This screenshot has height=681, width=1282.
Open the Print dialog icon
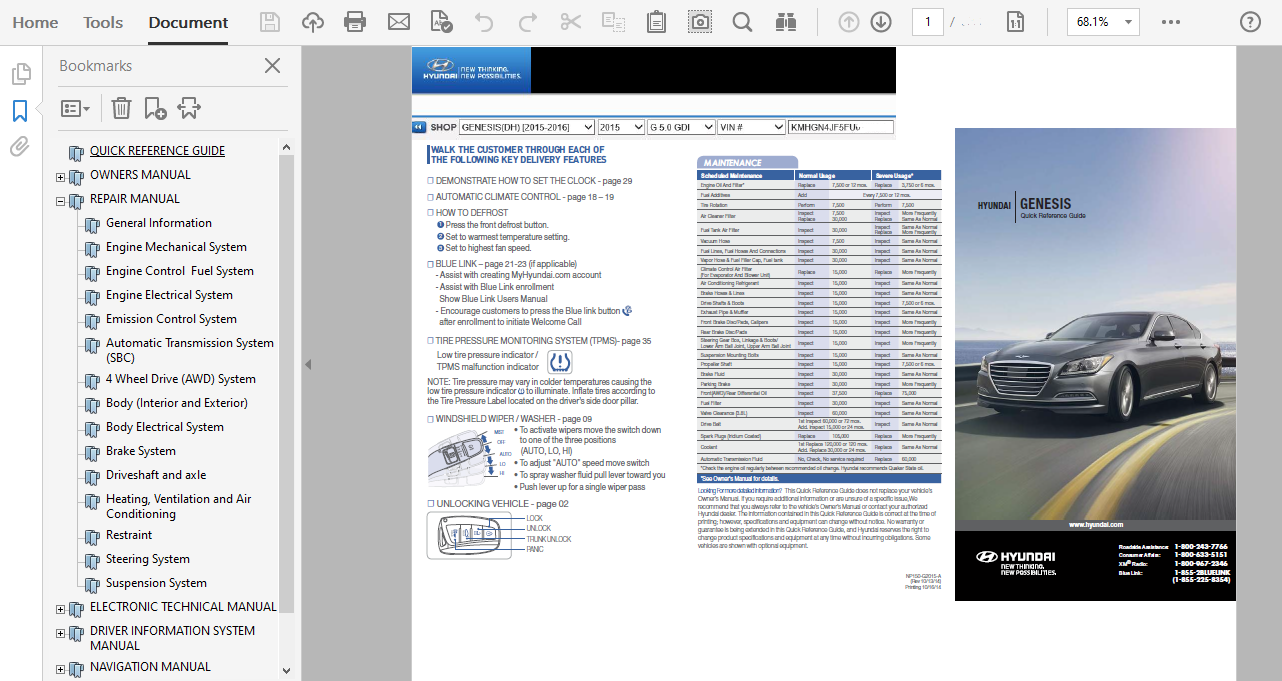355,20
